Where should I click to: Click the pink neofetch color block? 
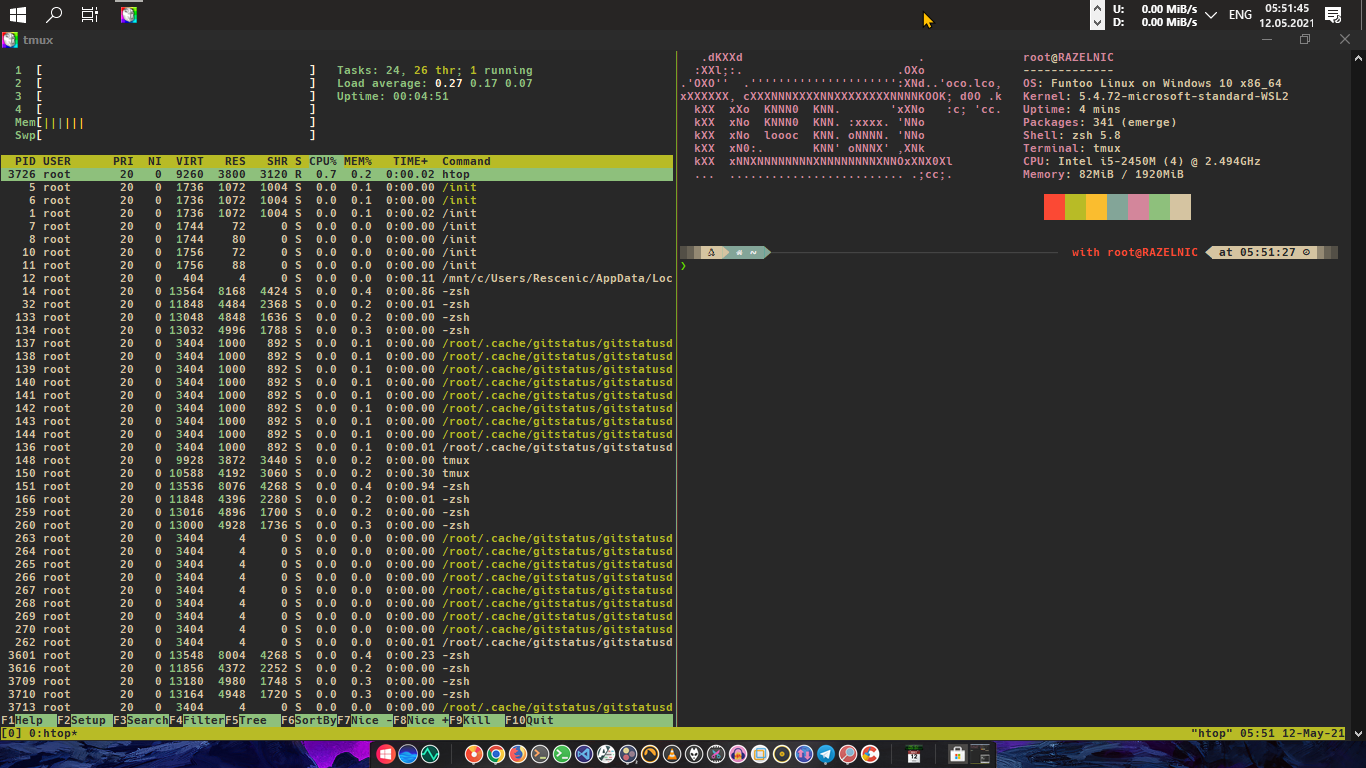(x=1138, y=207)
